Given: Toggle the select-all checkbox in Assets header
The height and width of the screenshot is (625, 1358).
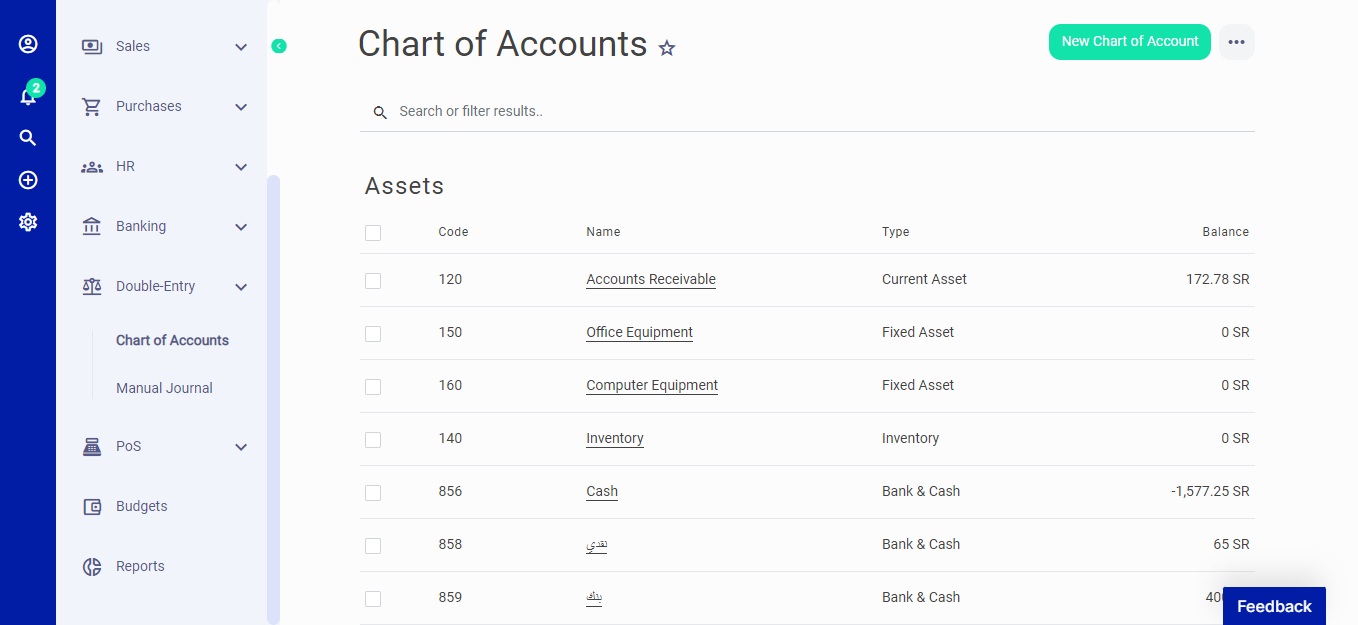Looking at the screenshot, I should point(373,232).
